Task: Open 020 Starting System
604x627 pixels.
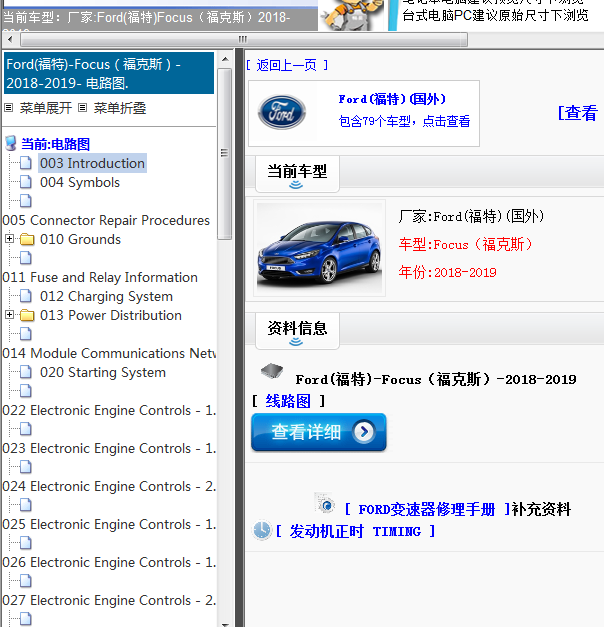Action: pos(103,372)
